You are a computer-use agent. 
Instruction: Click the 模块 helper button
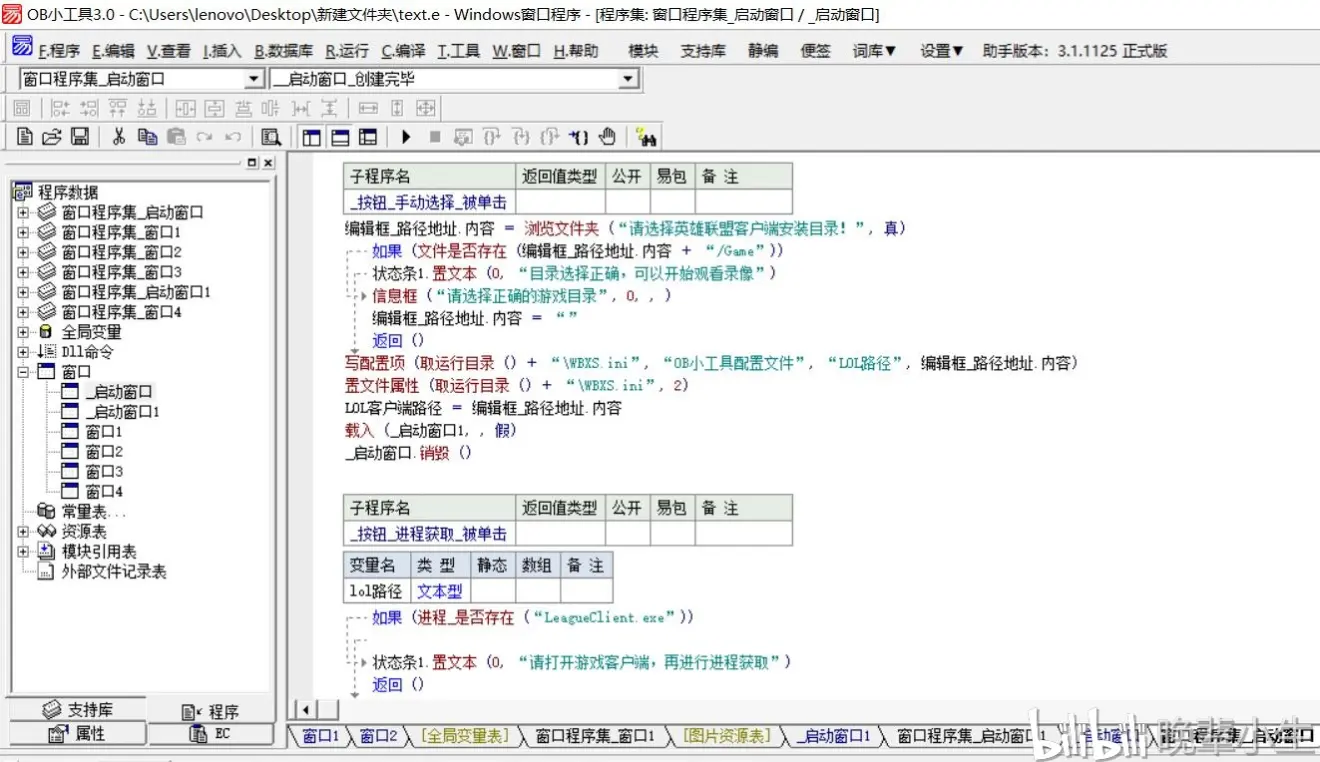[x=644, y=51]
